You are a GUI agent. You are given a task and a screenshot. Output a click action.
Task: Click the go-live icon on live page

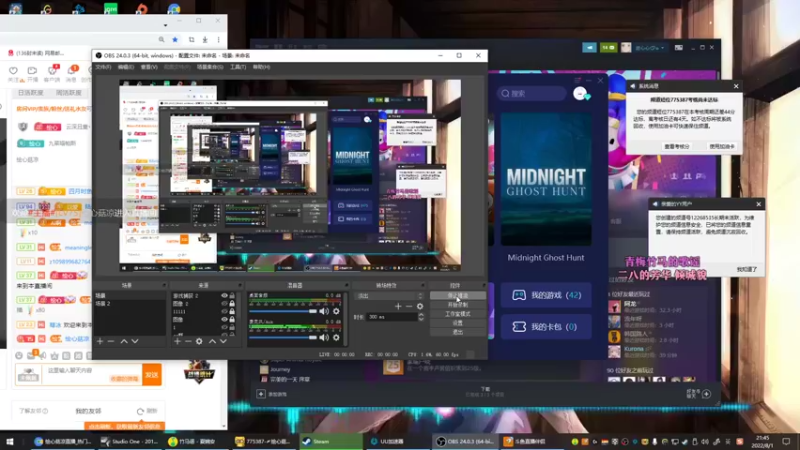pyautogui.click(x=32, y=70)
